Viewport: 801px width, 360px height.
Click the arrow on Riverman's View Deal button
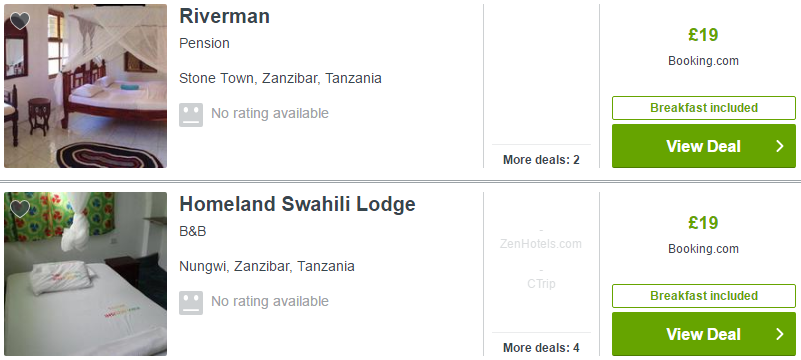point(780,147)
